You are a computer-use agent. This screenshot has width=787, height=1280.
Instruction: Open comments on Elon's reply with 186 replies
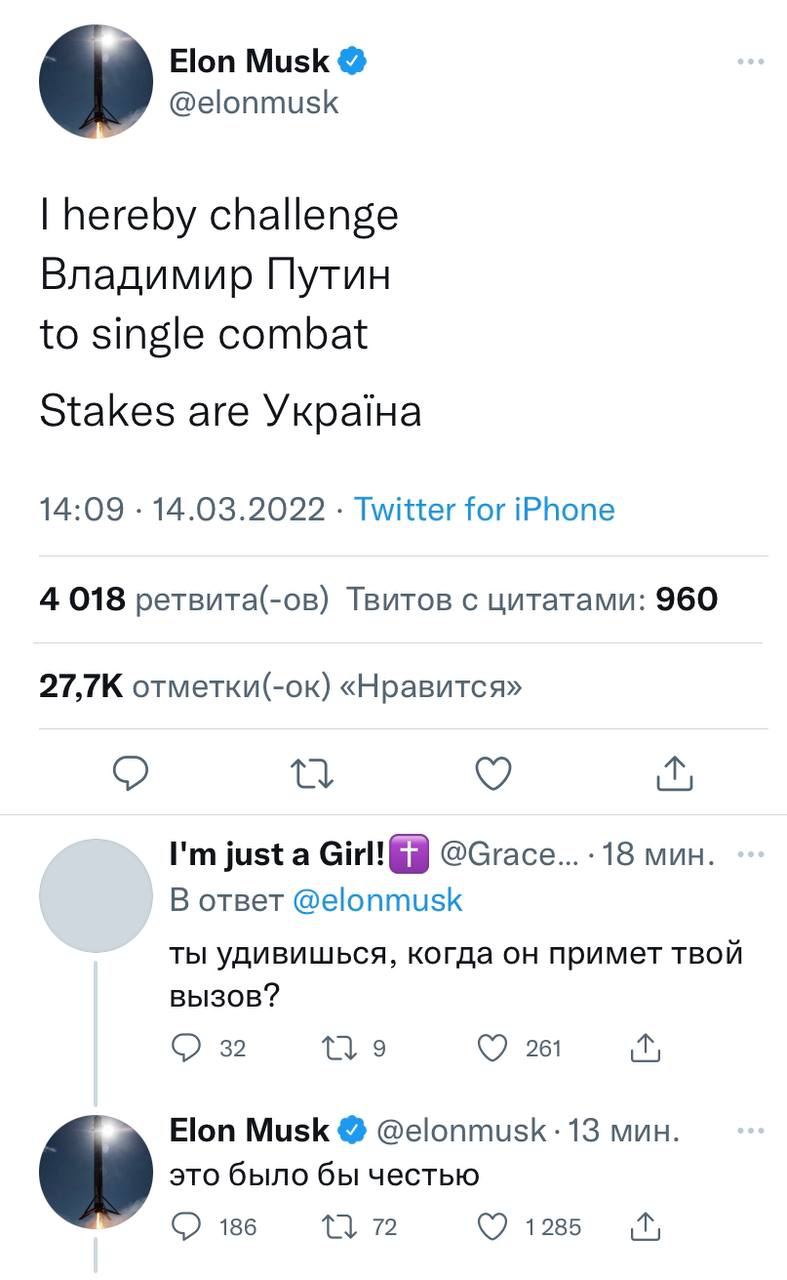(187, 1226)
